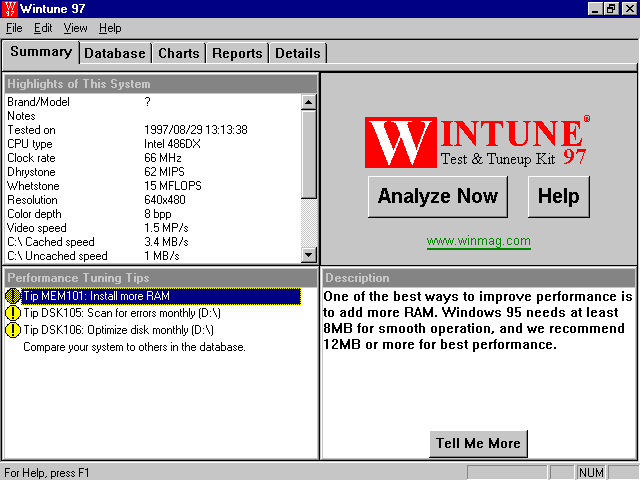Click the Tell Me More button
The width and height of the screenshot is (640, 480).
pyautogui.click(x=479, y=444)
